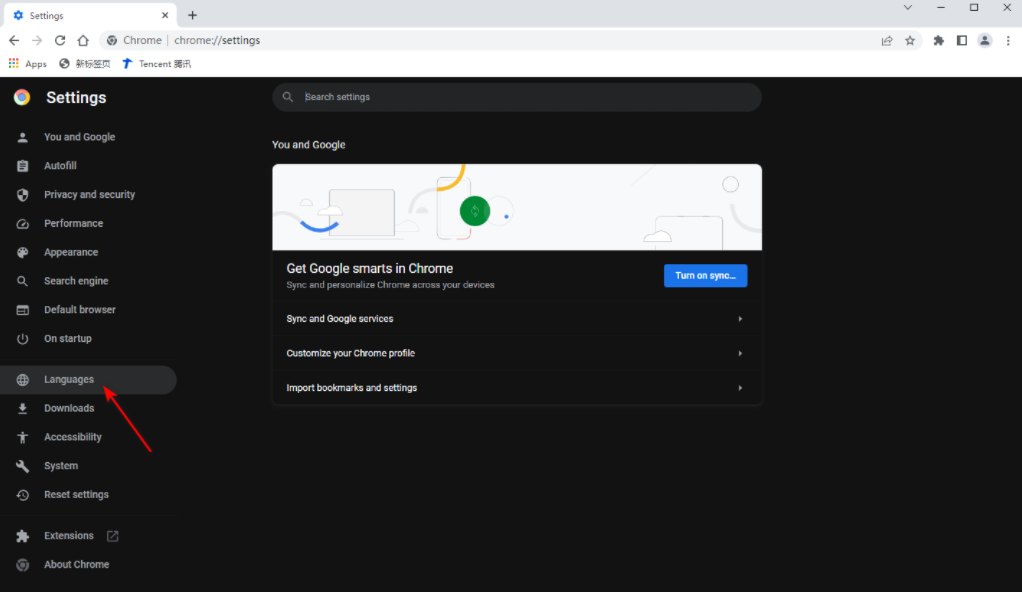Open Privacy and security settings
Viewport: 1022px width, 592px height.
coord(89,194)
